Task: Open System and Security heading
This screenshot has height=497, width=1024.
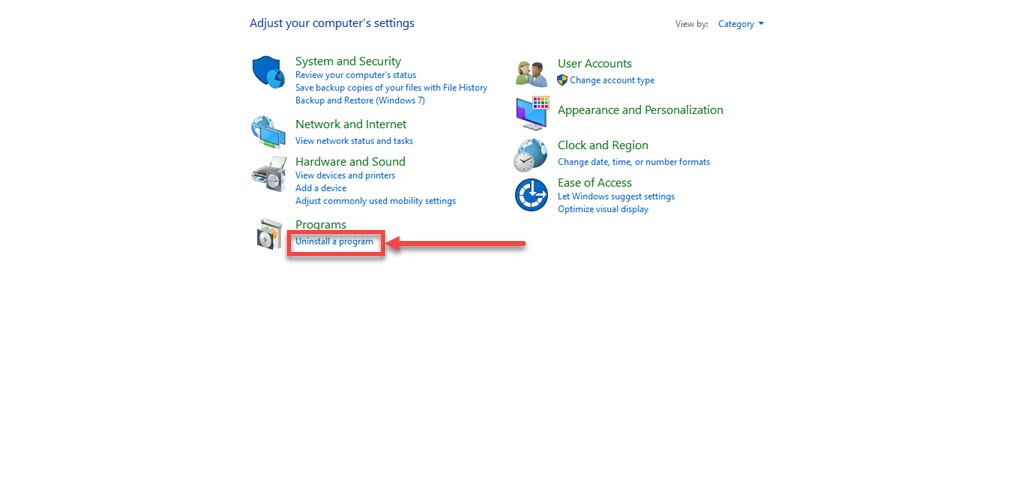Action: click(x=348, y=61)
